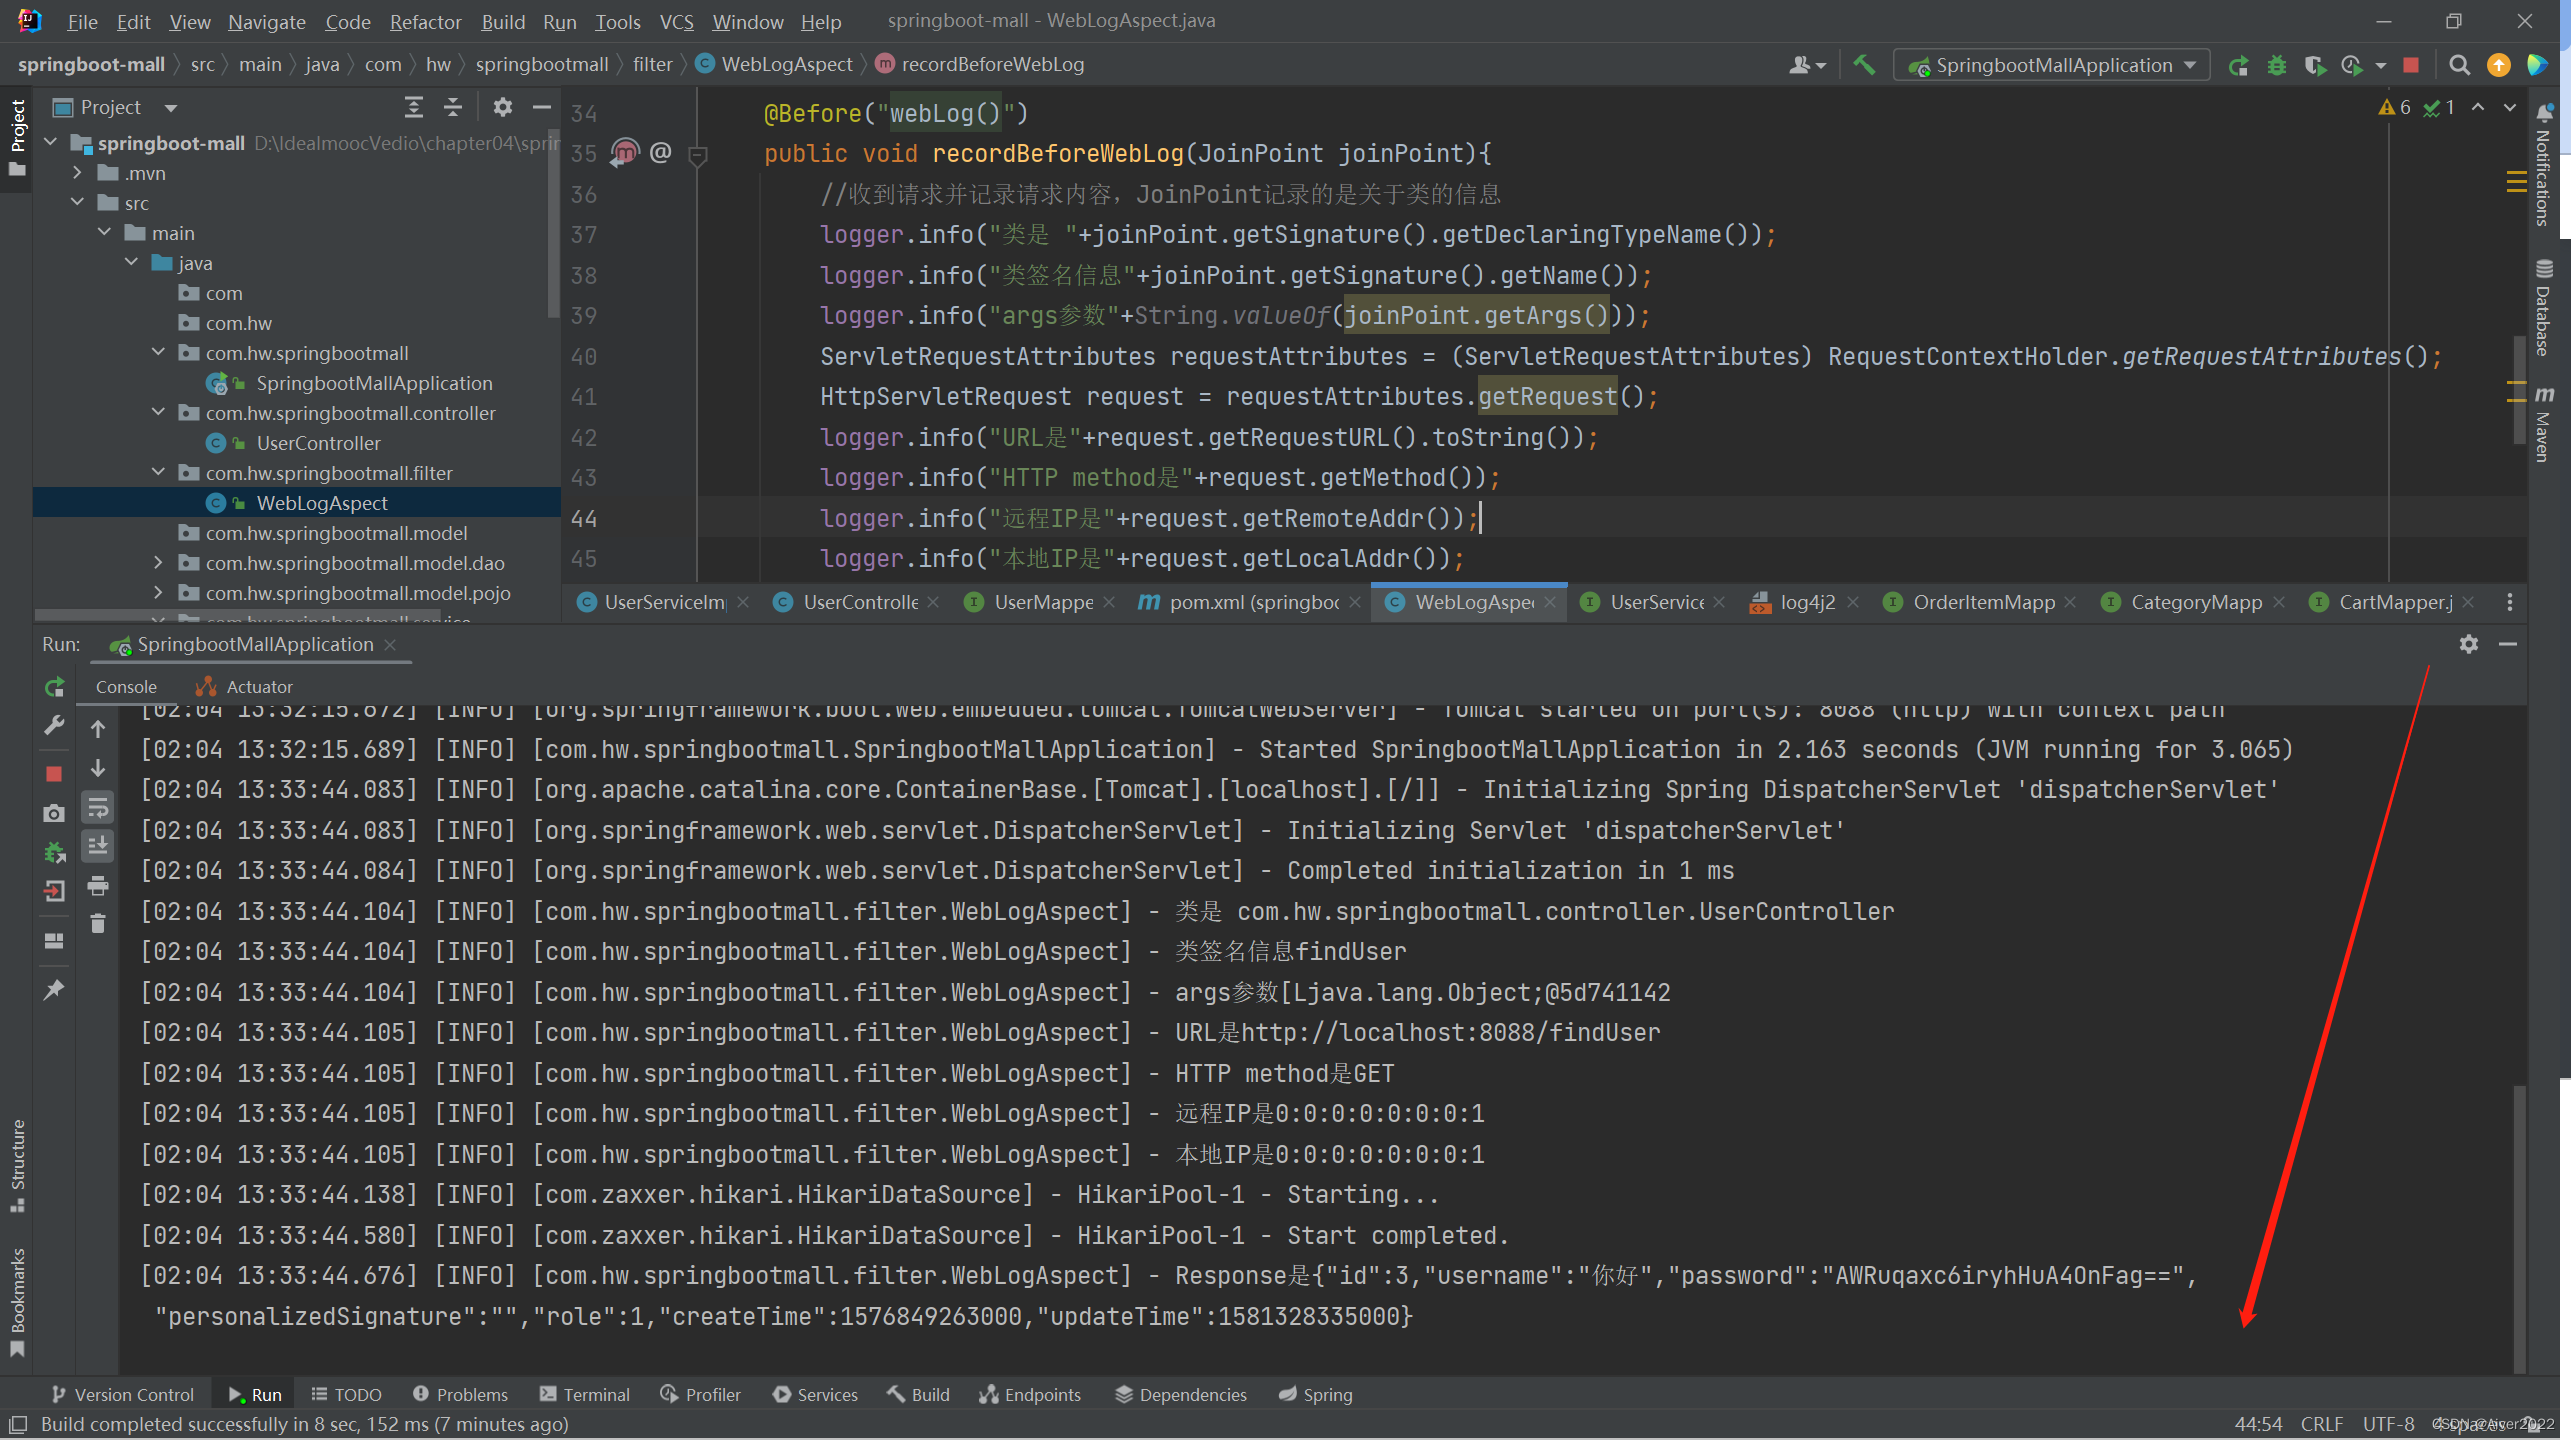Image resolution: width=2571 pixels, height=1440 pixels.
Task: Click the print console icon
Action: point(98,886)
